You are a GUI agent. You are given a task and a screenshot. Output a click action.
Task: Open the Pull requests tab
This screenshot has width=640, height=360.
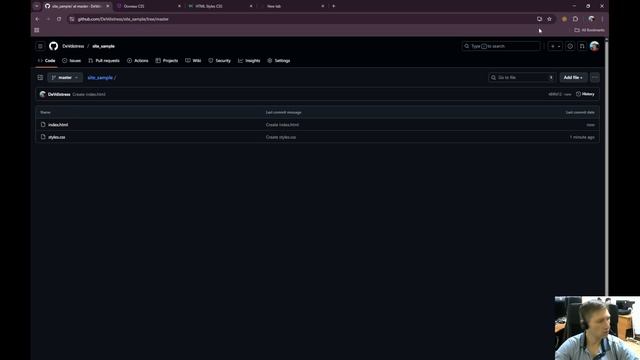pos(104,60)
